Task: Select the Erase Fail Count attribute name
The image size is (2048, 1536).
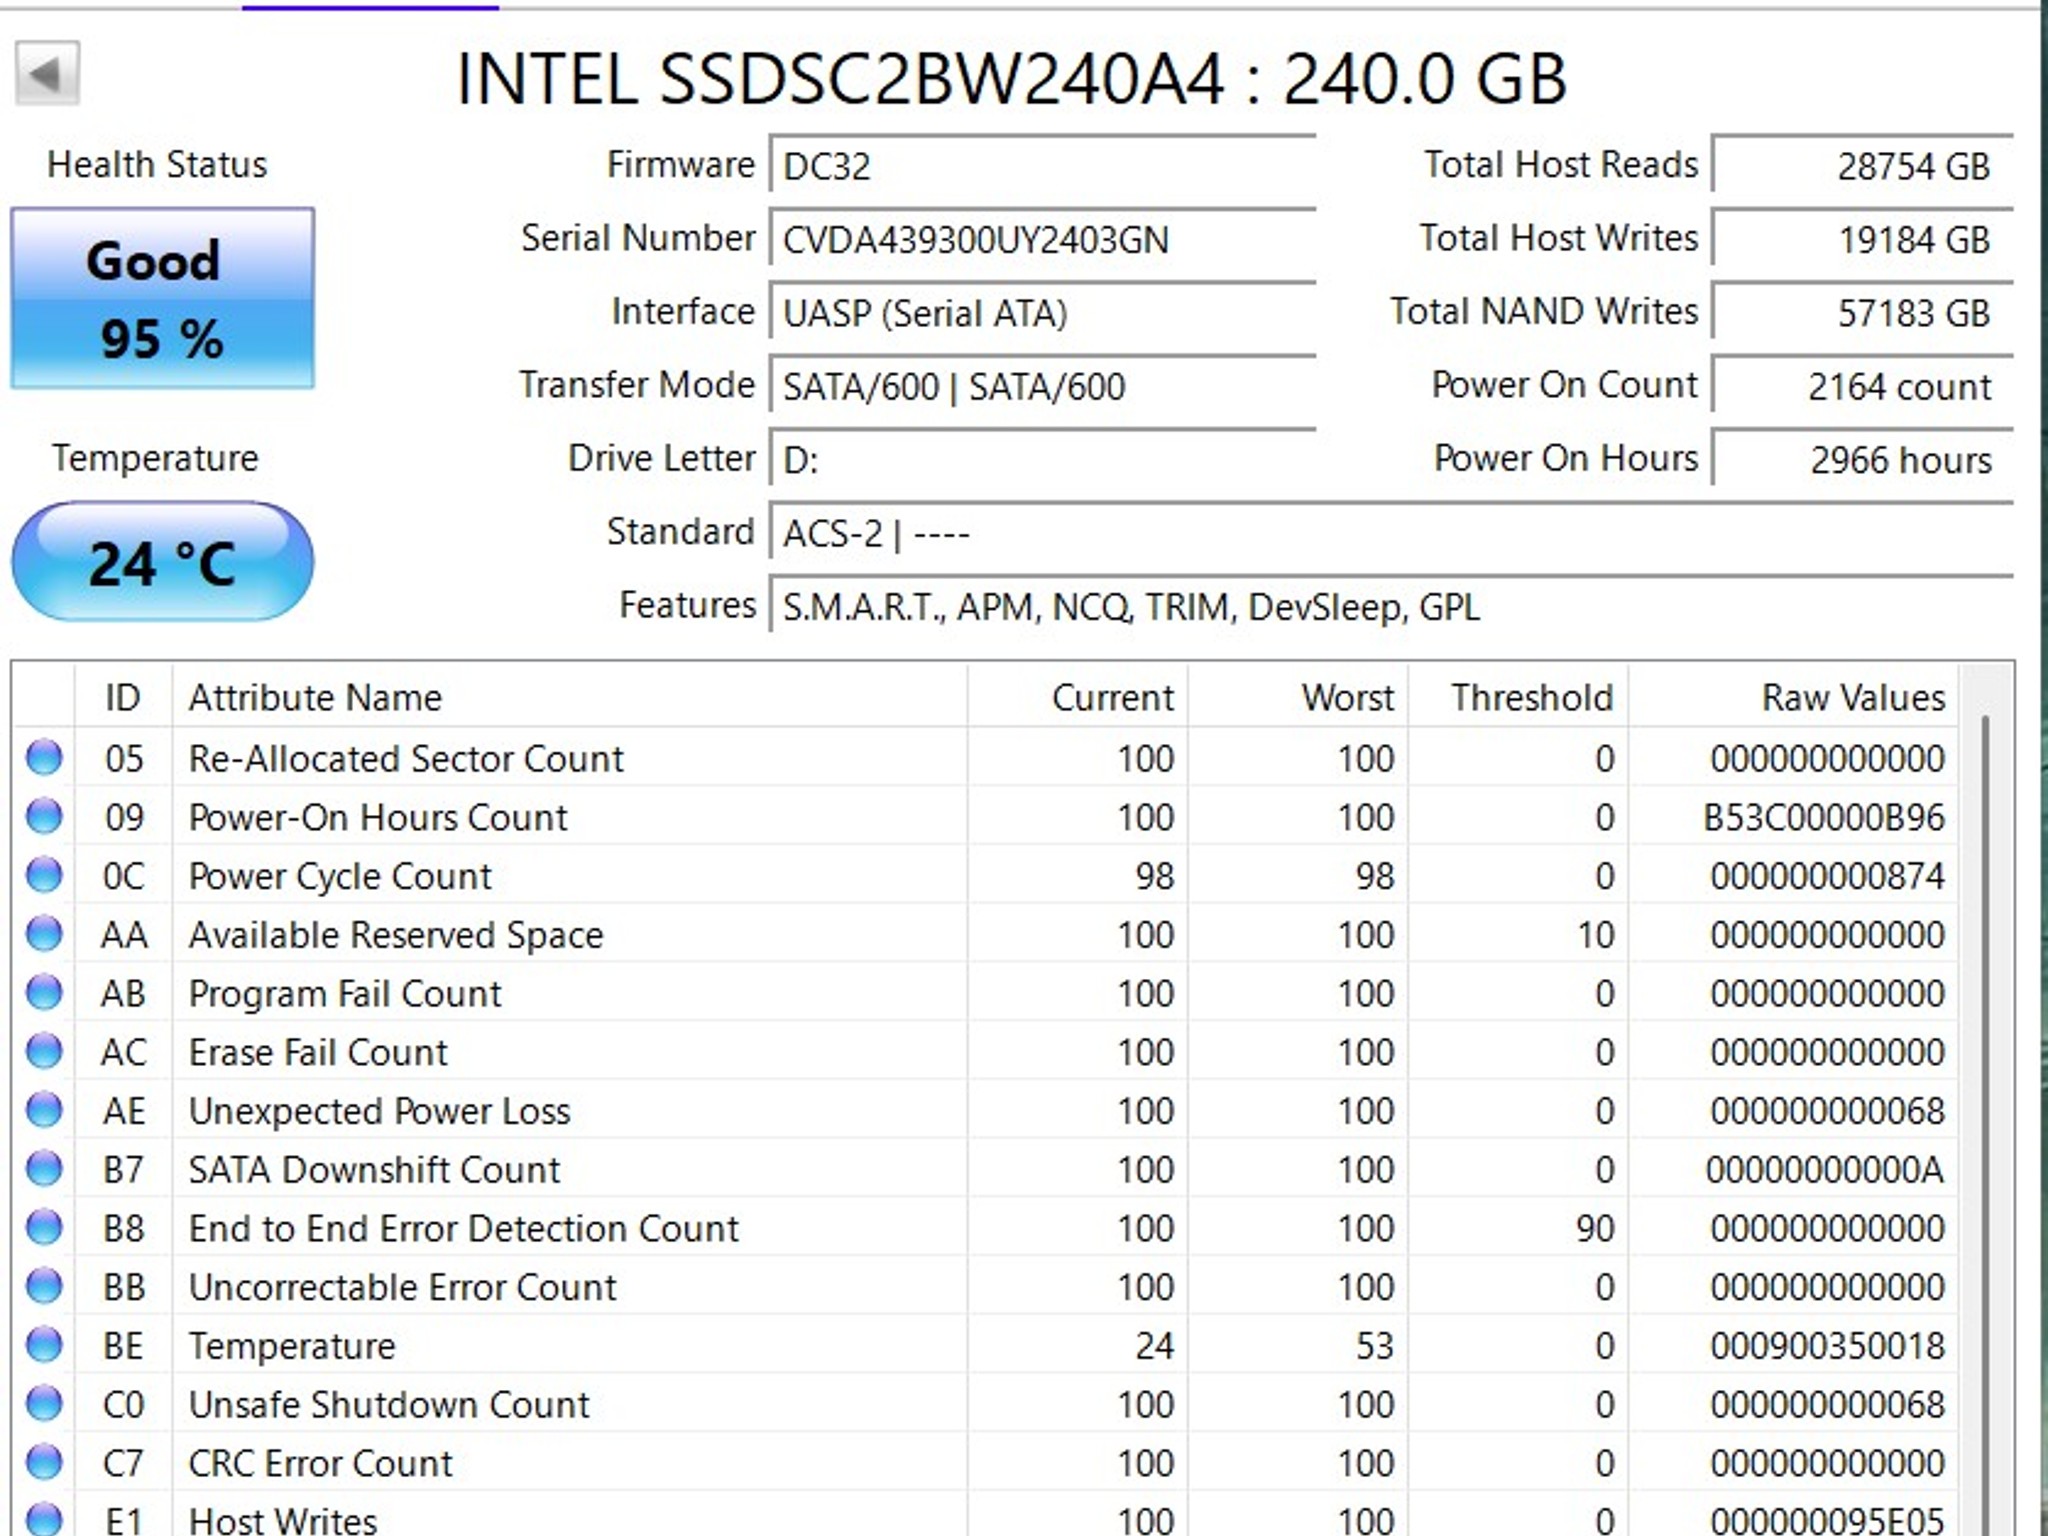Action: (x=318, y=1052)
